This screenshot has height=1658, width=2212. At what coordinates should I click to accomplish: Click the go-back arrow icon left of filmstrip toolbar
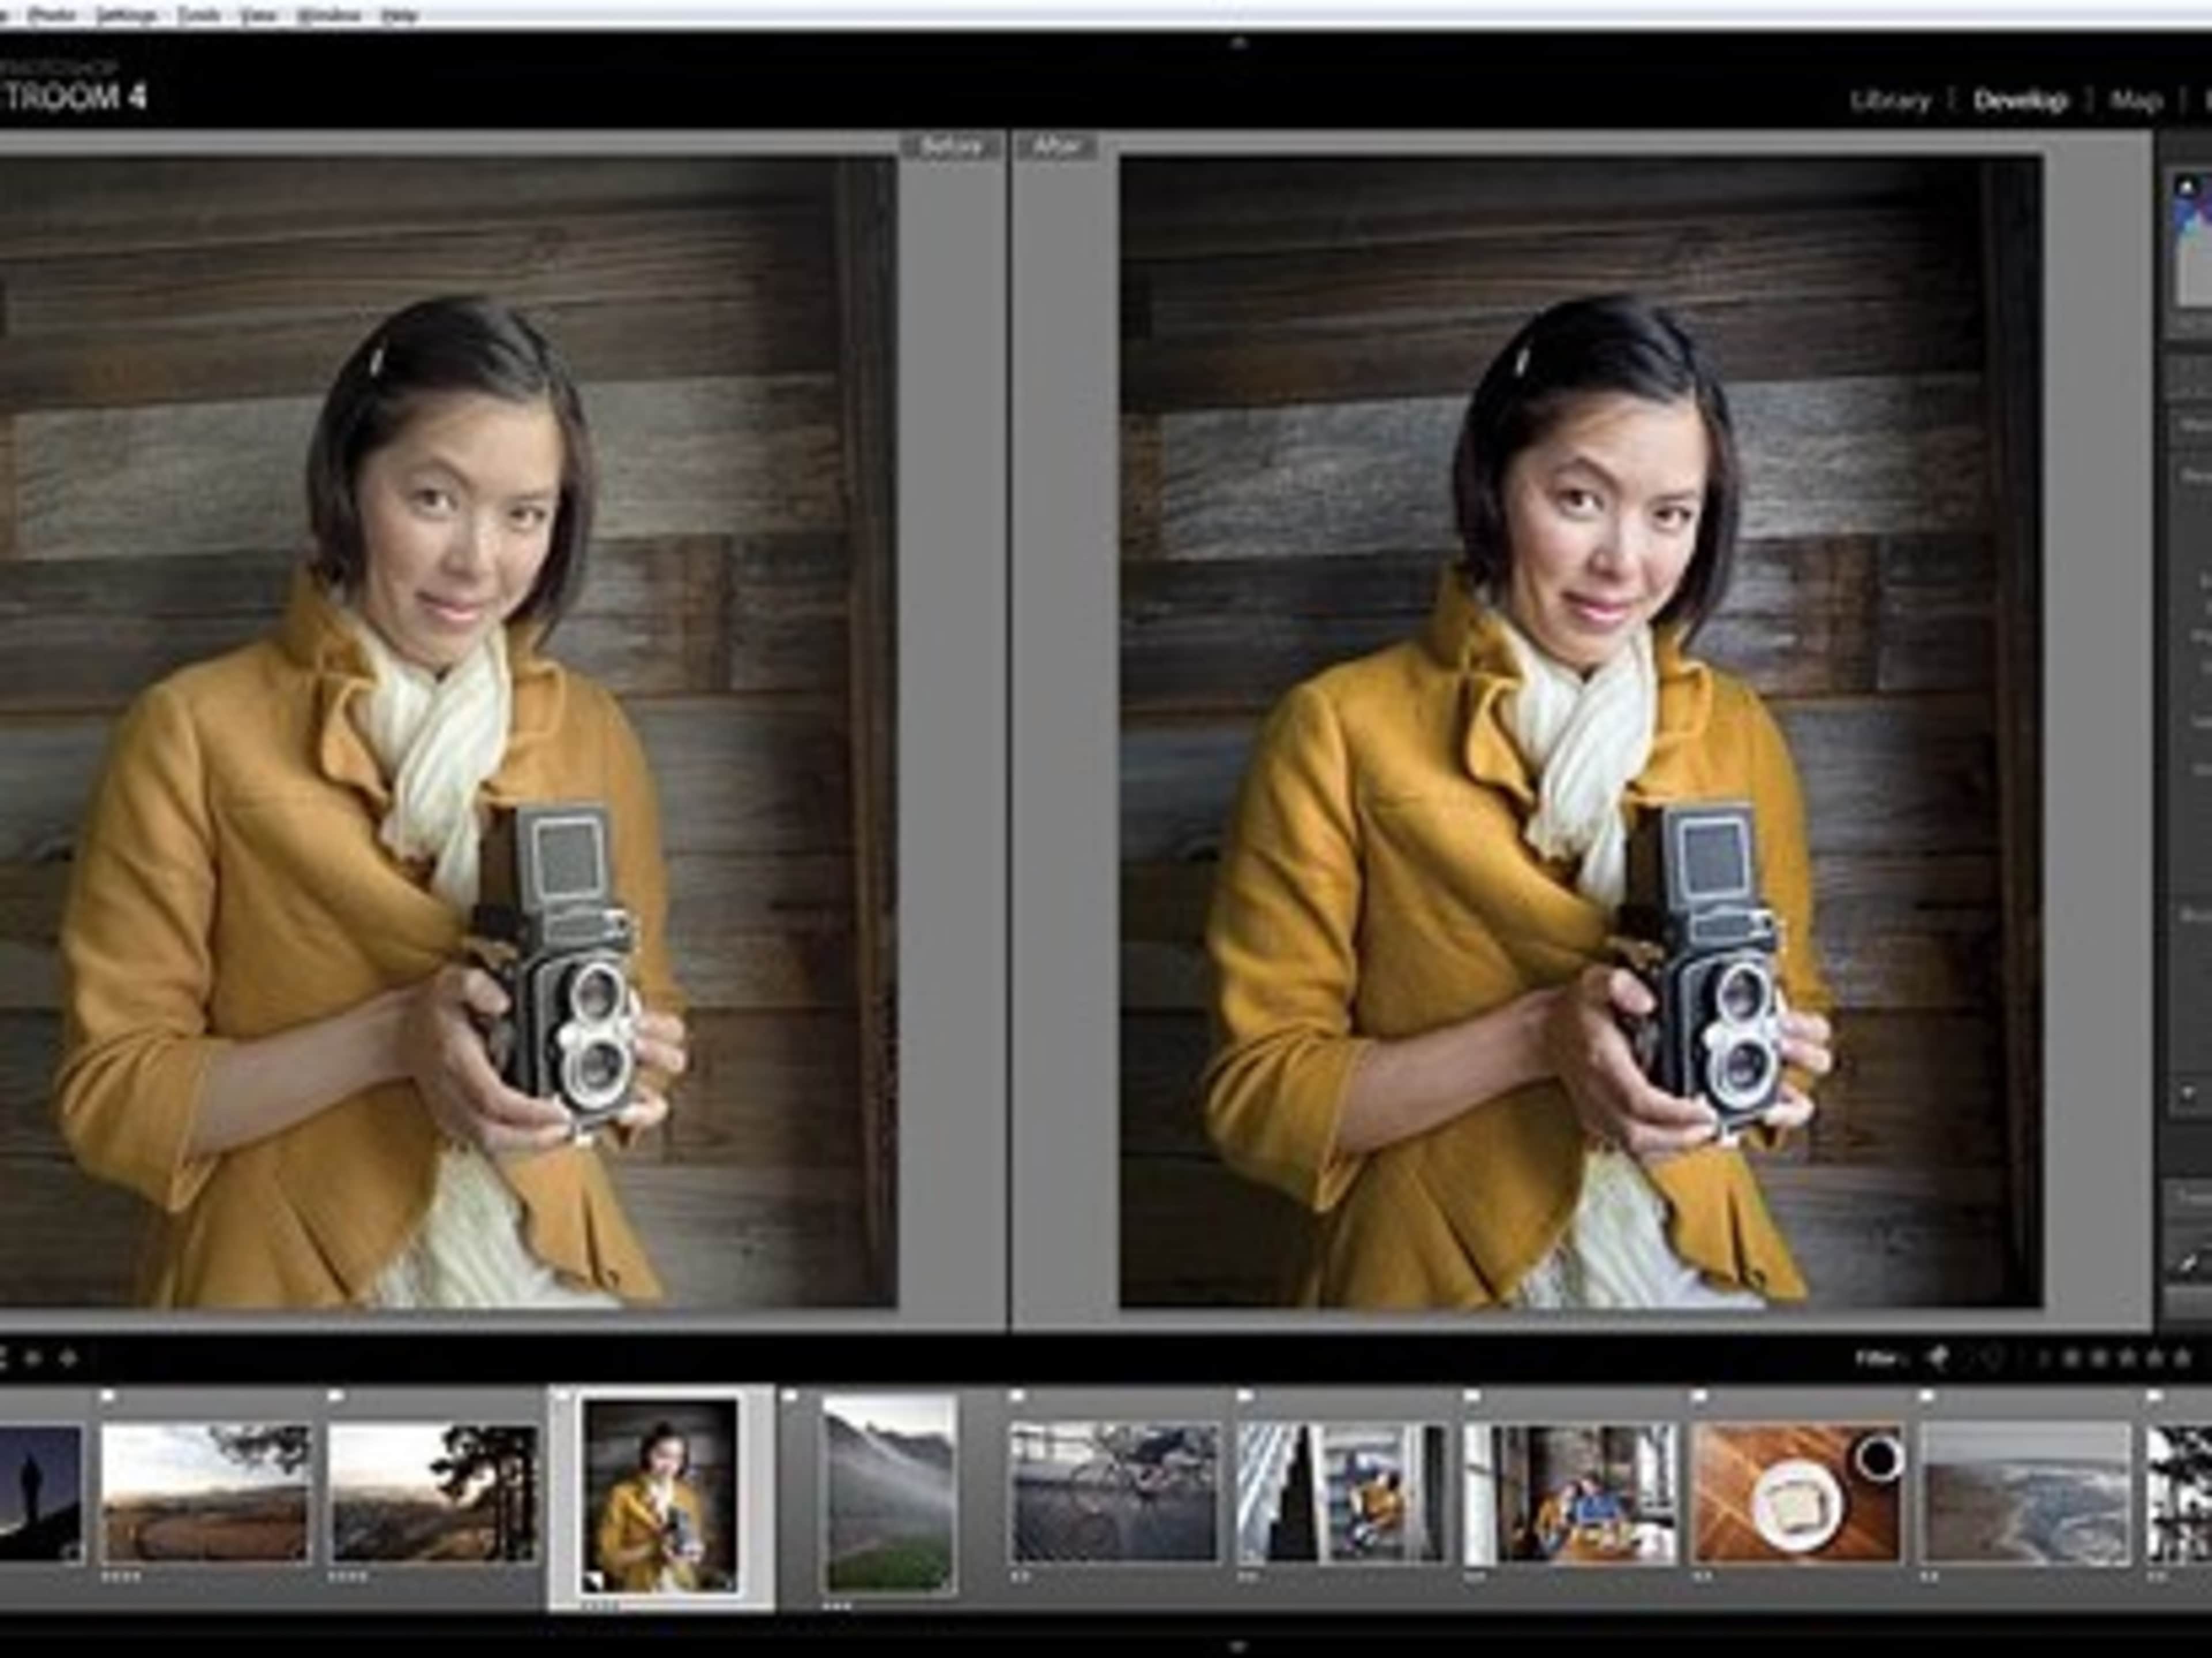click(32, 1358)
